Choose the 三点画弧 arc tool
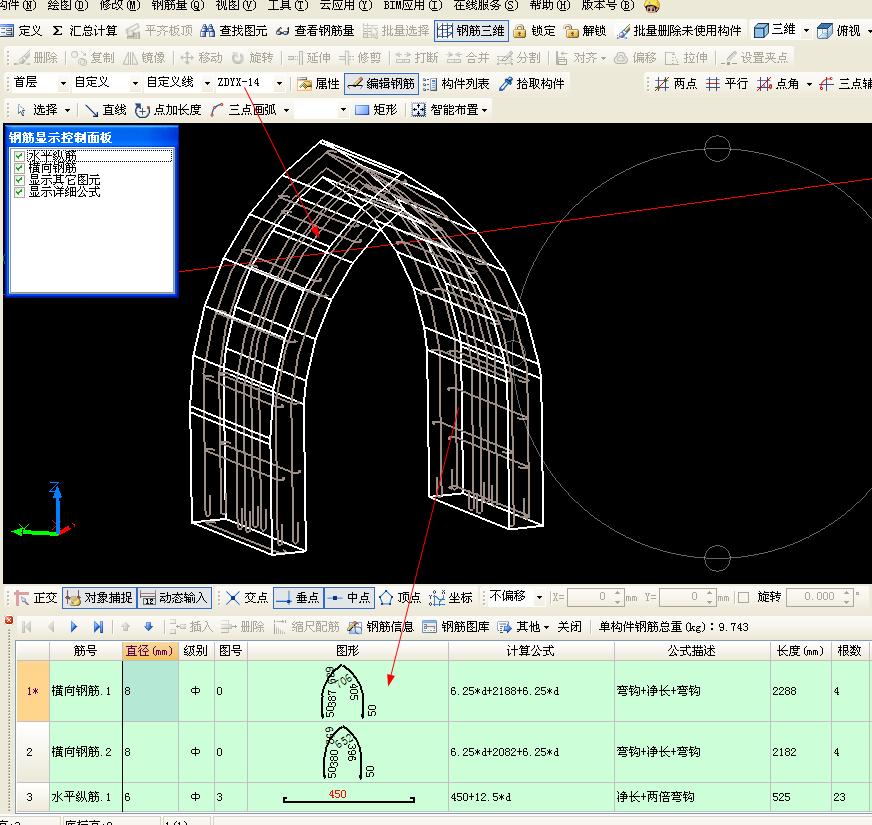The image size is (872, 825). [243, 110]
